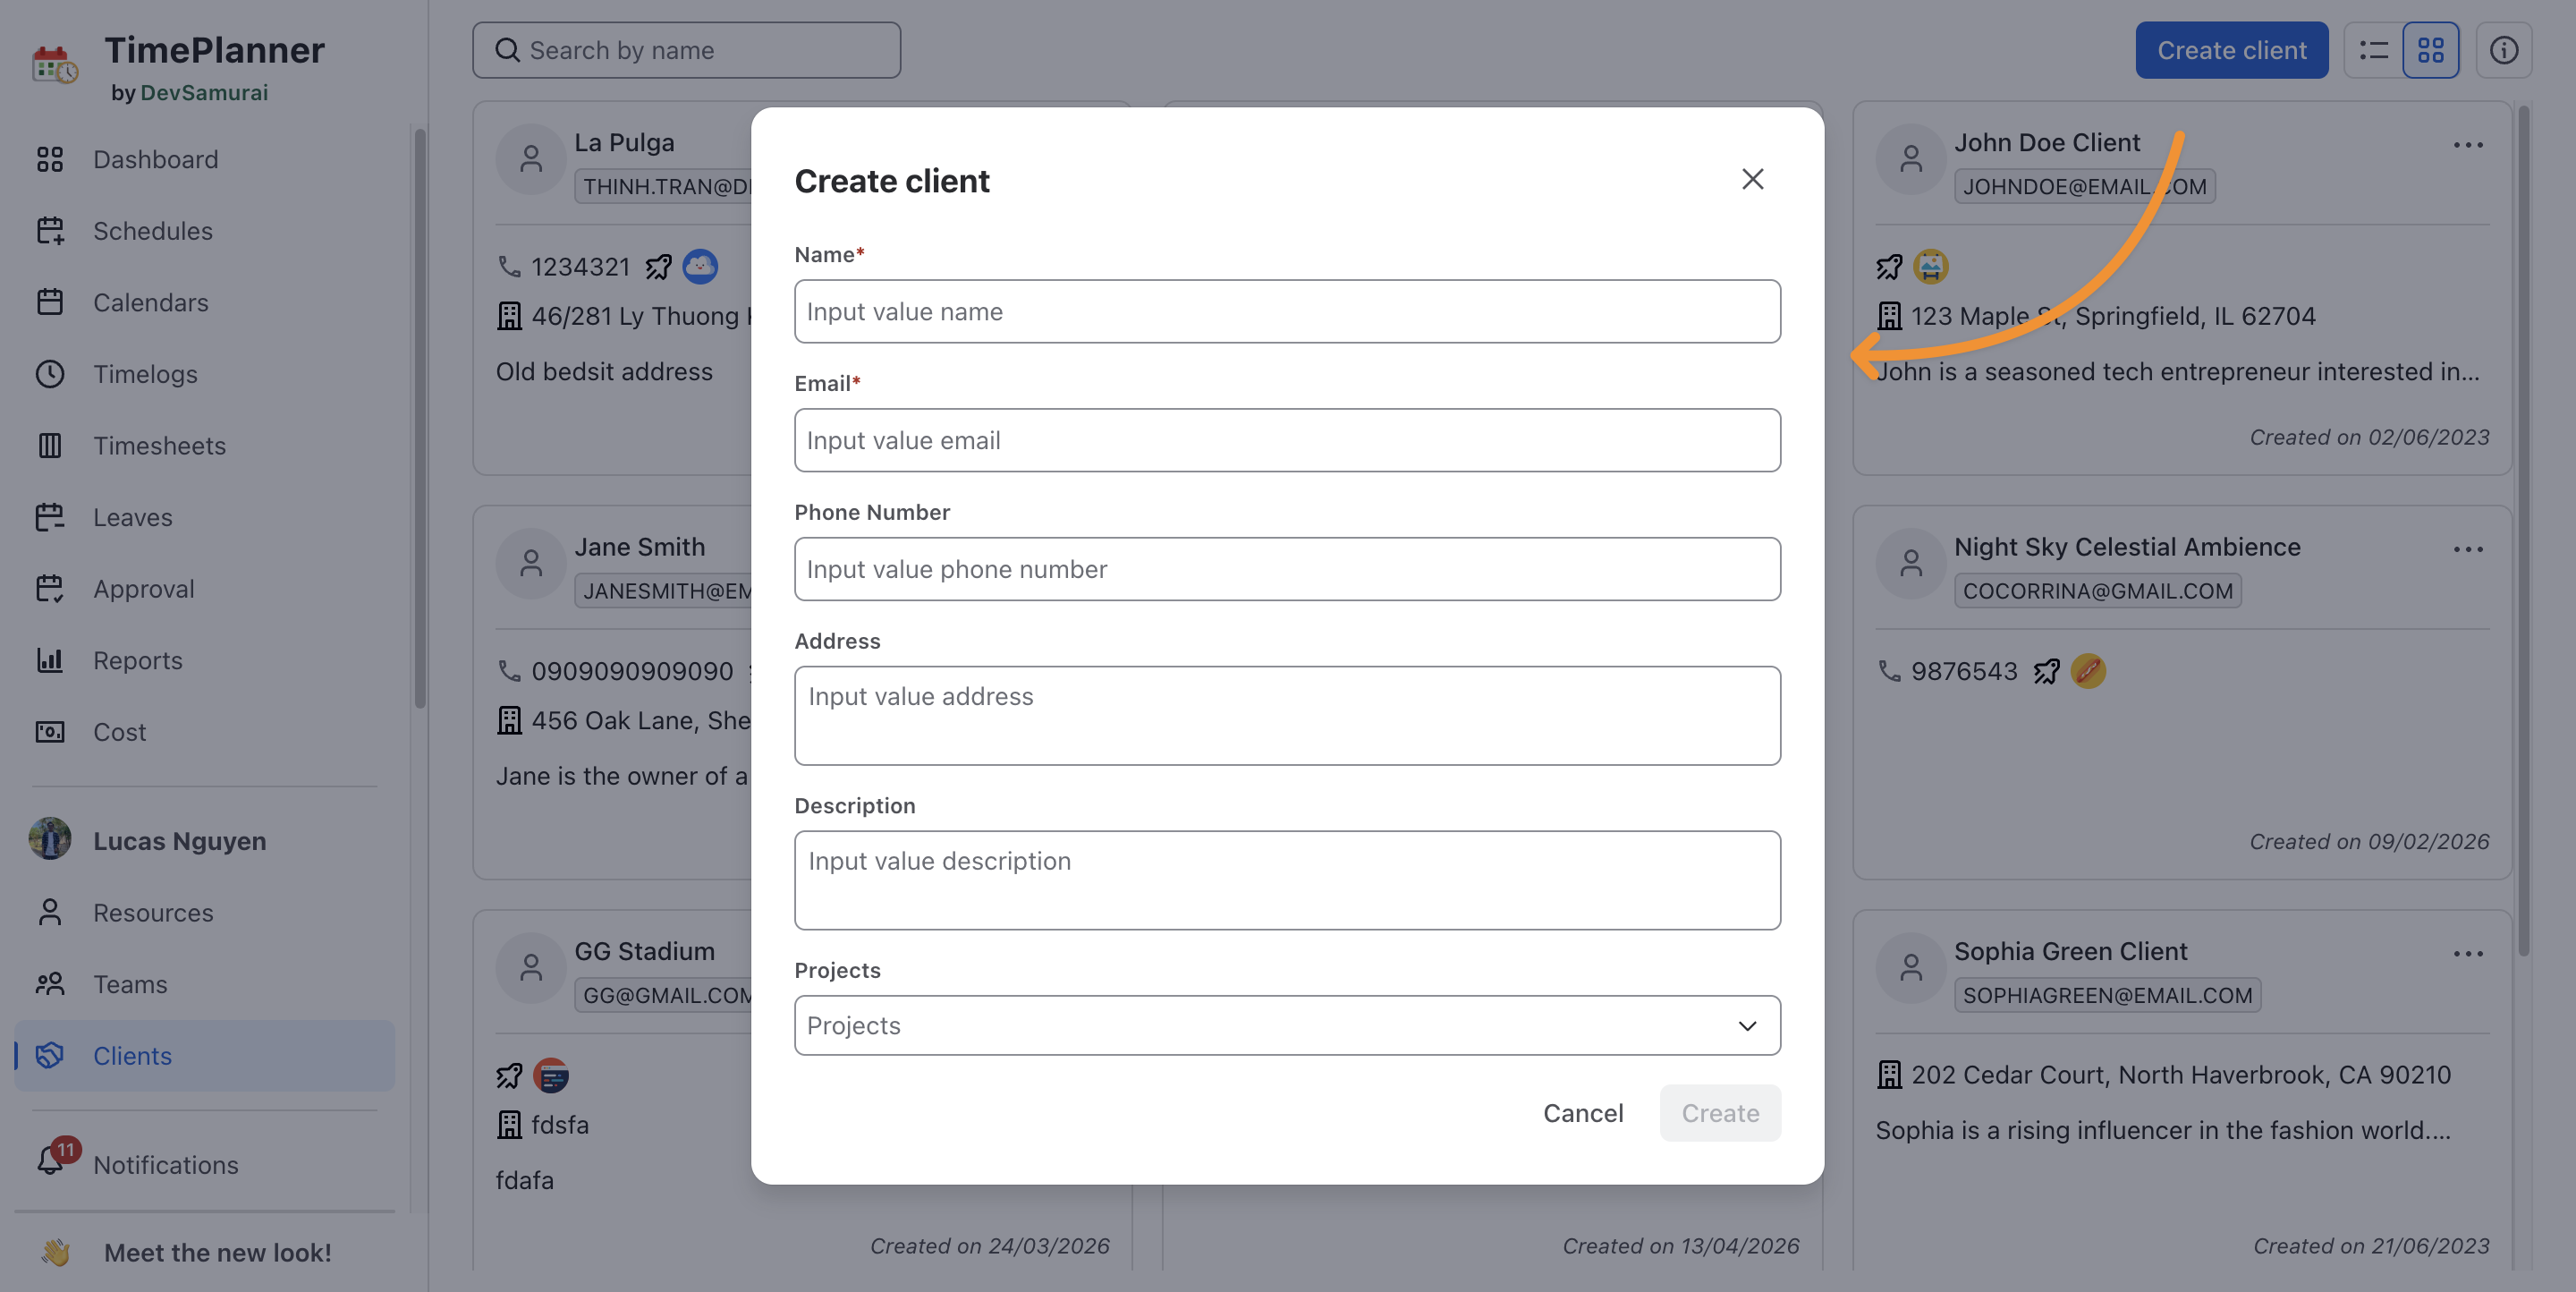Open options menu for Sophia Green Client
2576x1292 pixels.
[2467, 953]
